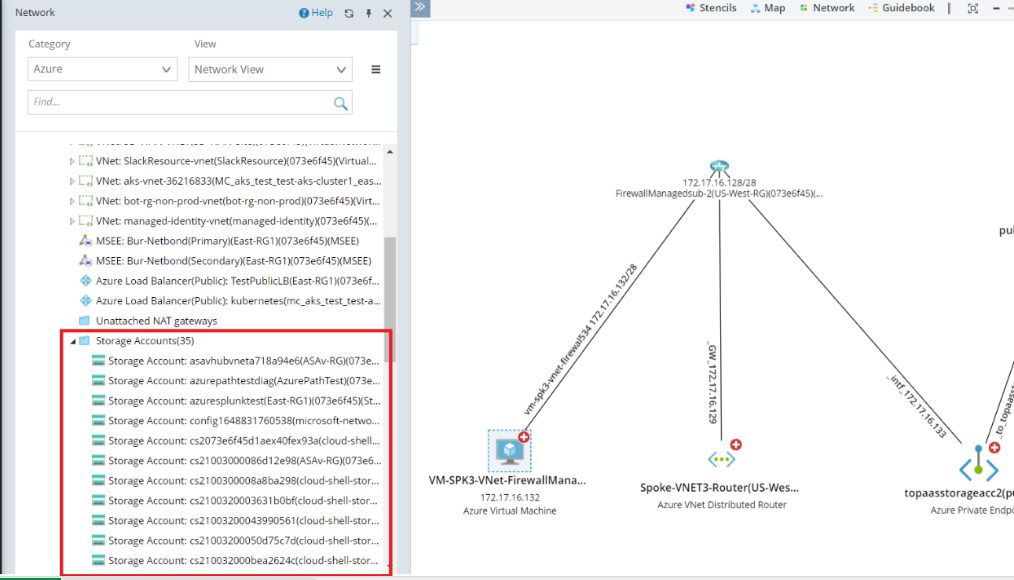Image resolution: width=1014 pixels, height=580 pixels.
Task: Select Storage Account cs2073e6f45d1aex40fex93a
Action: pos(244,441)
